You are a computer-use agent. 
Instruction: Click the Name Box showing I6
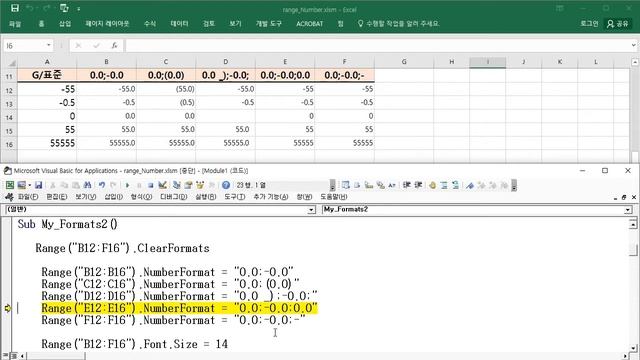[24, 45]
